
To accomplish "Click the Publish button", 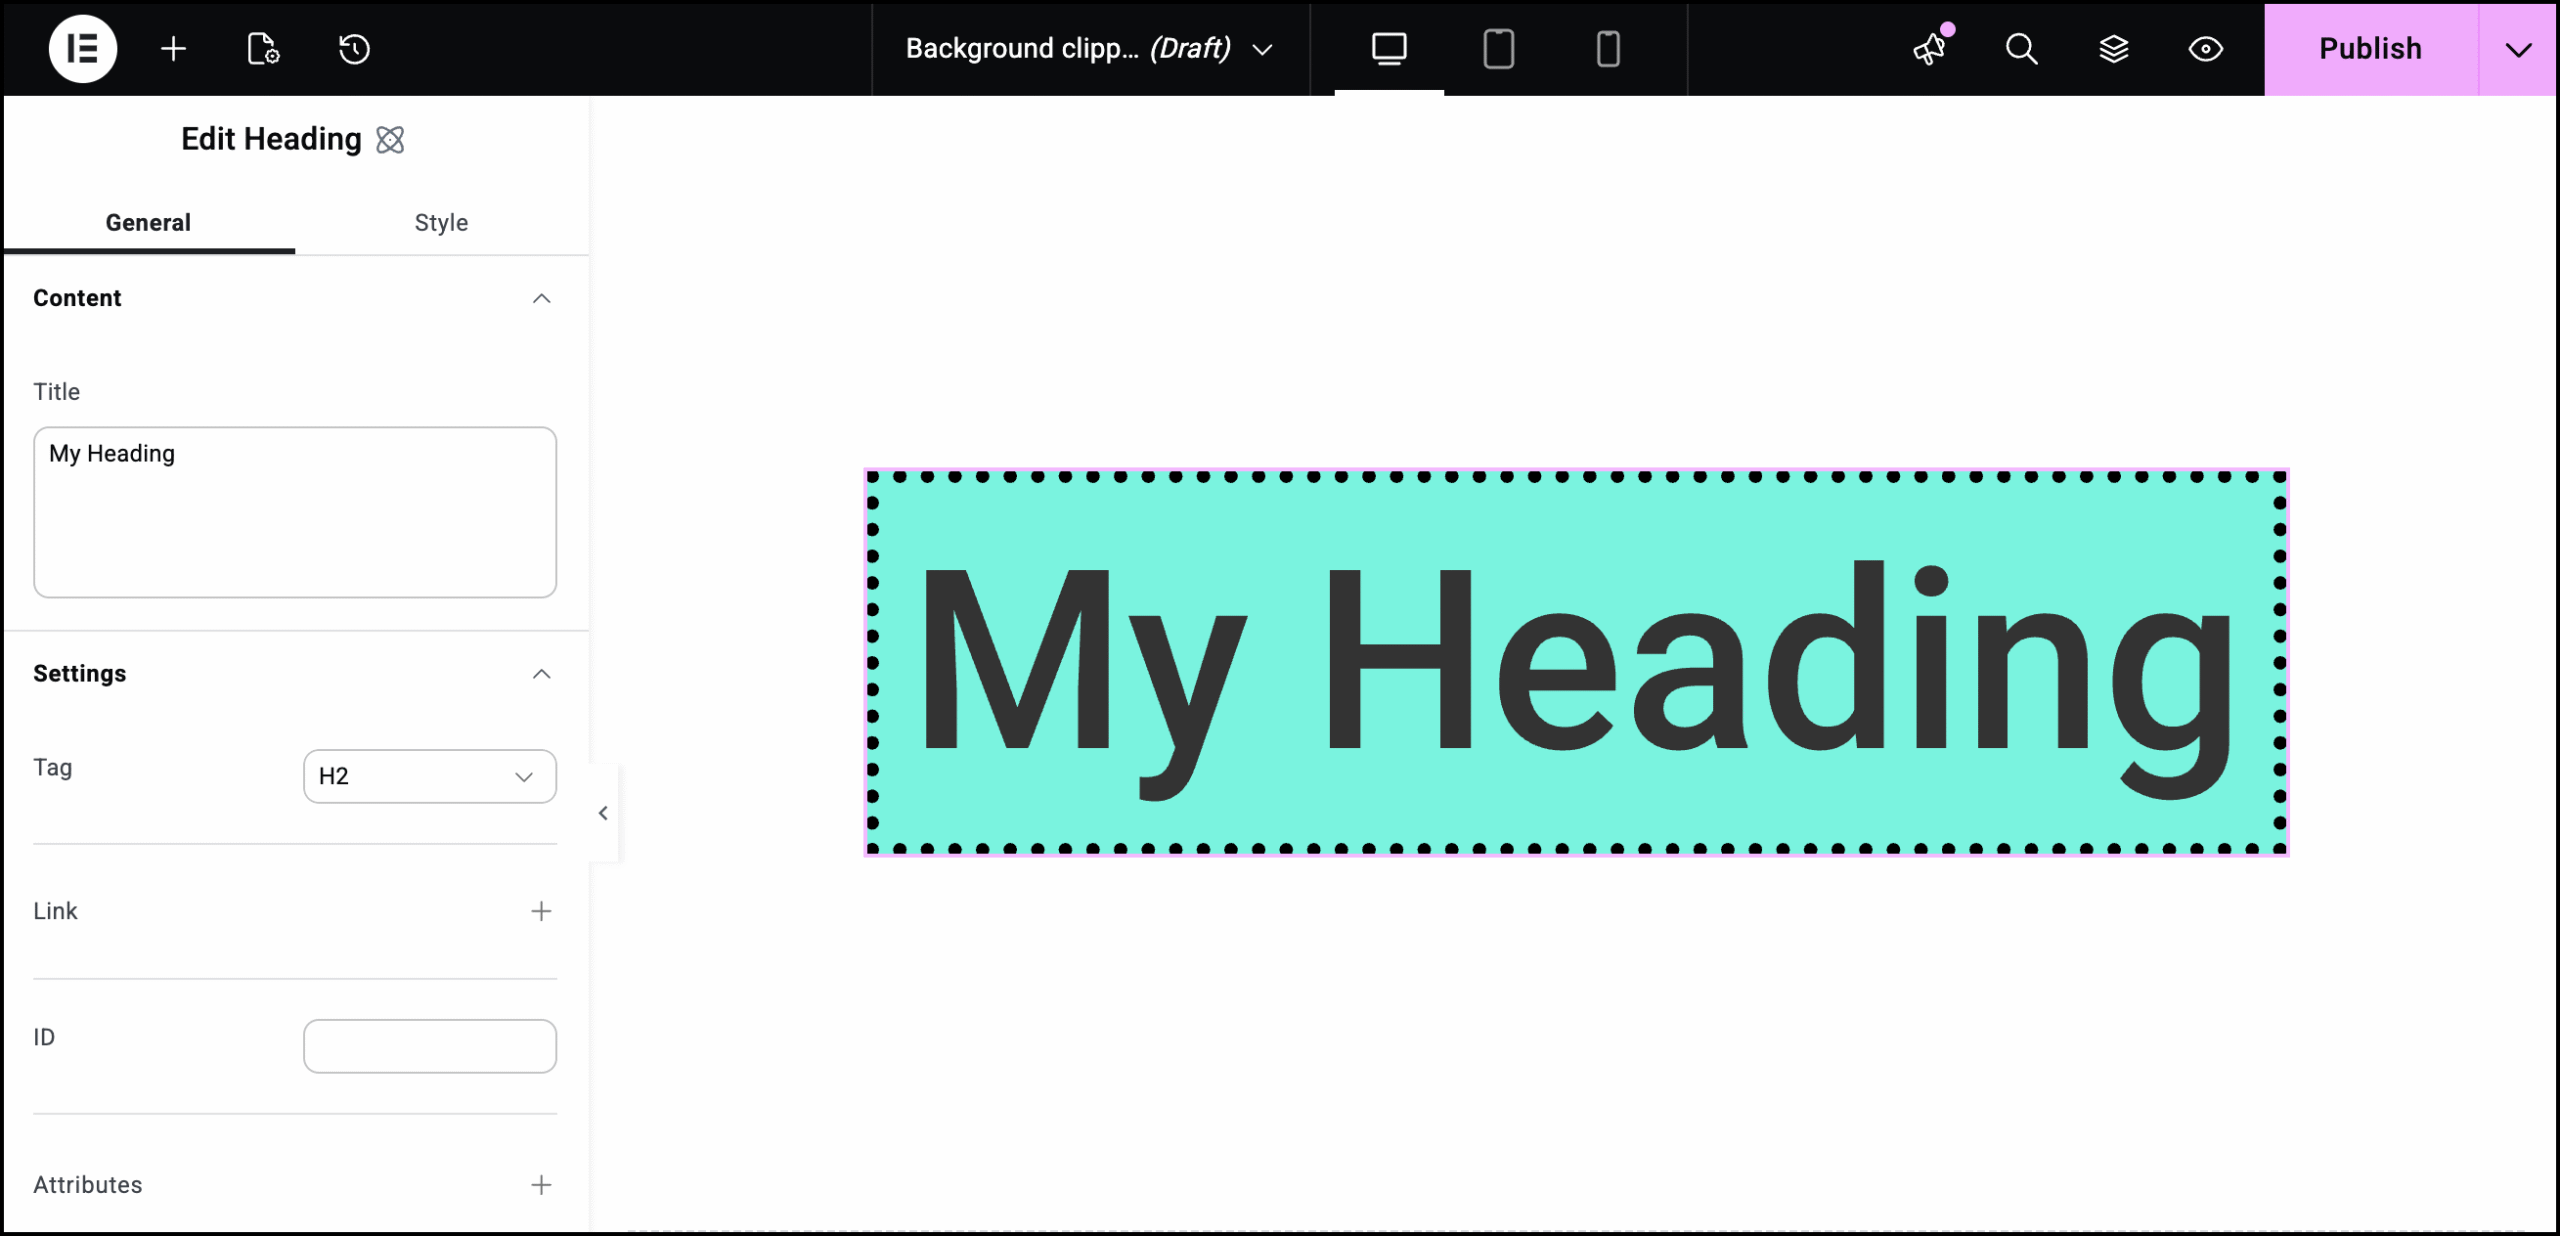I will (2370, 49).
